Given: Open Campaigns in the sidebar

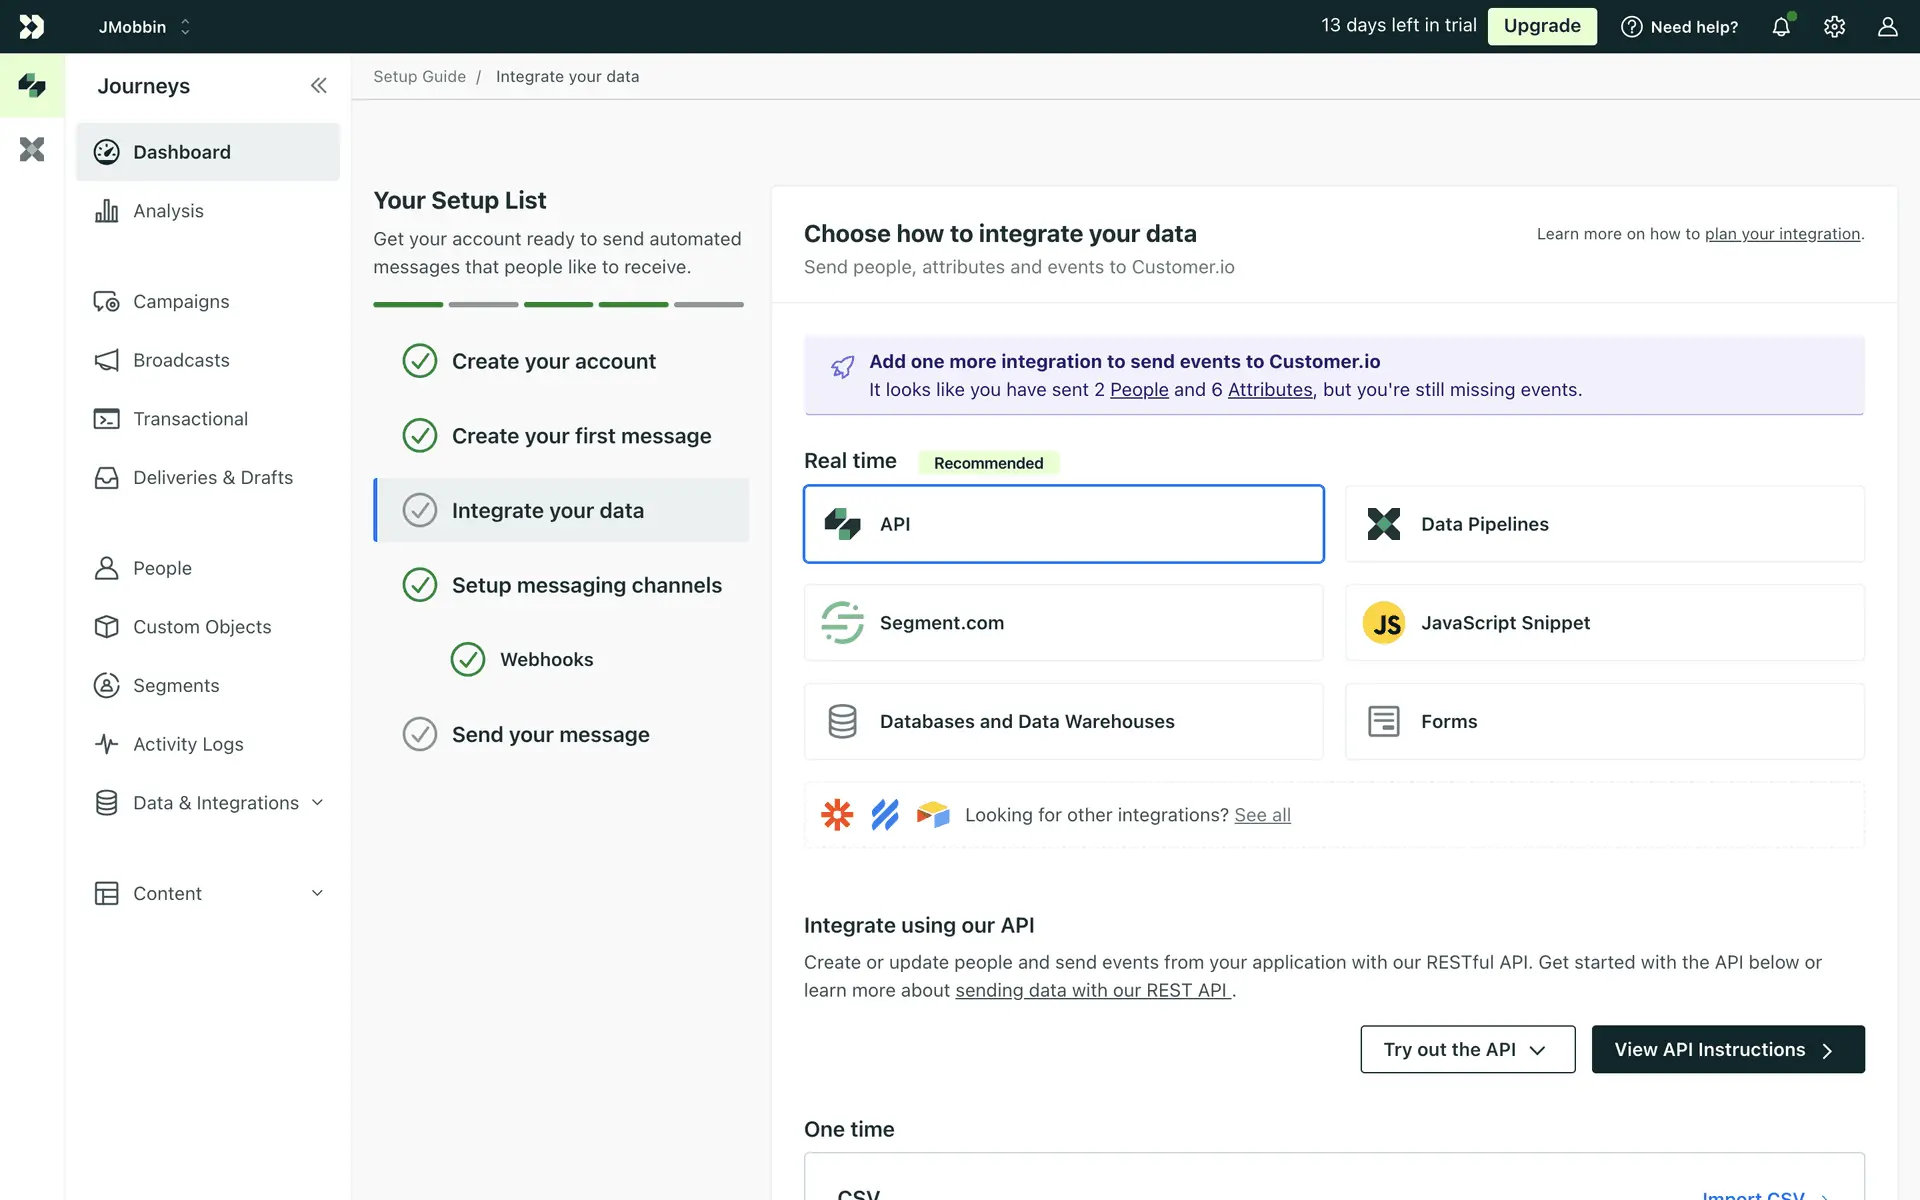Looking at the screenshot, I should [x=181, y=302].
